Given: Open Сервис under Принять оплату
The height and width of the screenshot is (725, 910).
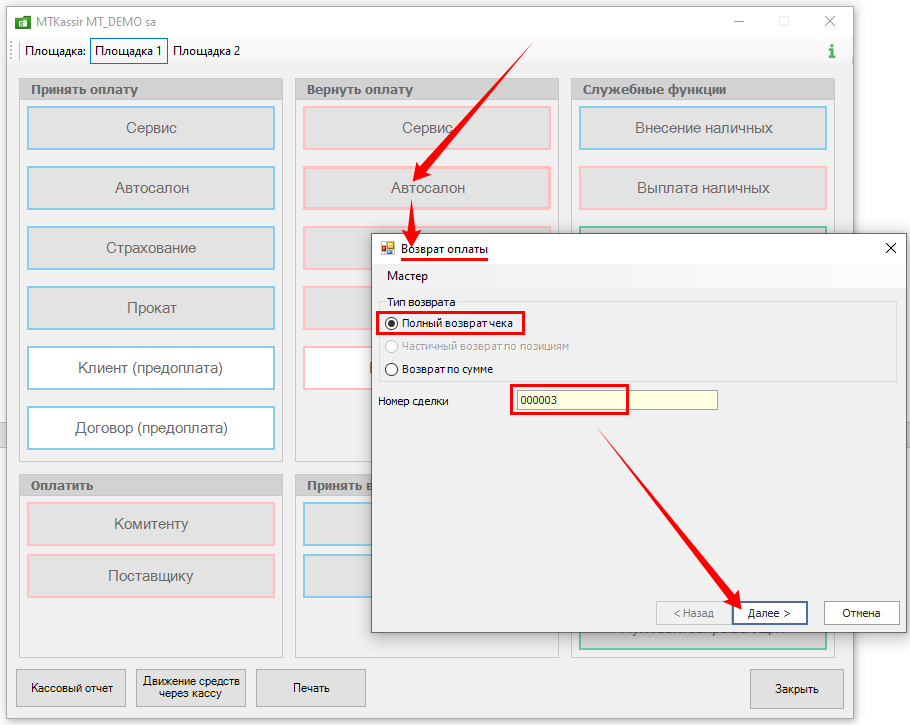Looking at the screenshot, I should coord(151,128).
